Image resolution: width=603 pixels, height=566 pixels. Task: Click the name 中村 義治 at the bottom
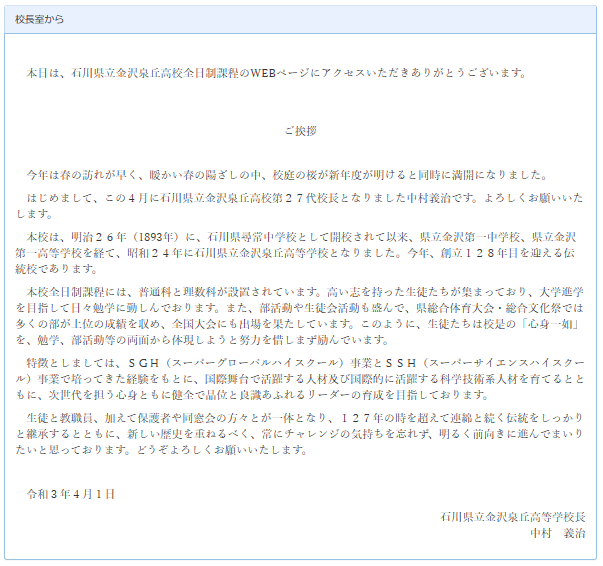(x=558, y=533)
